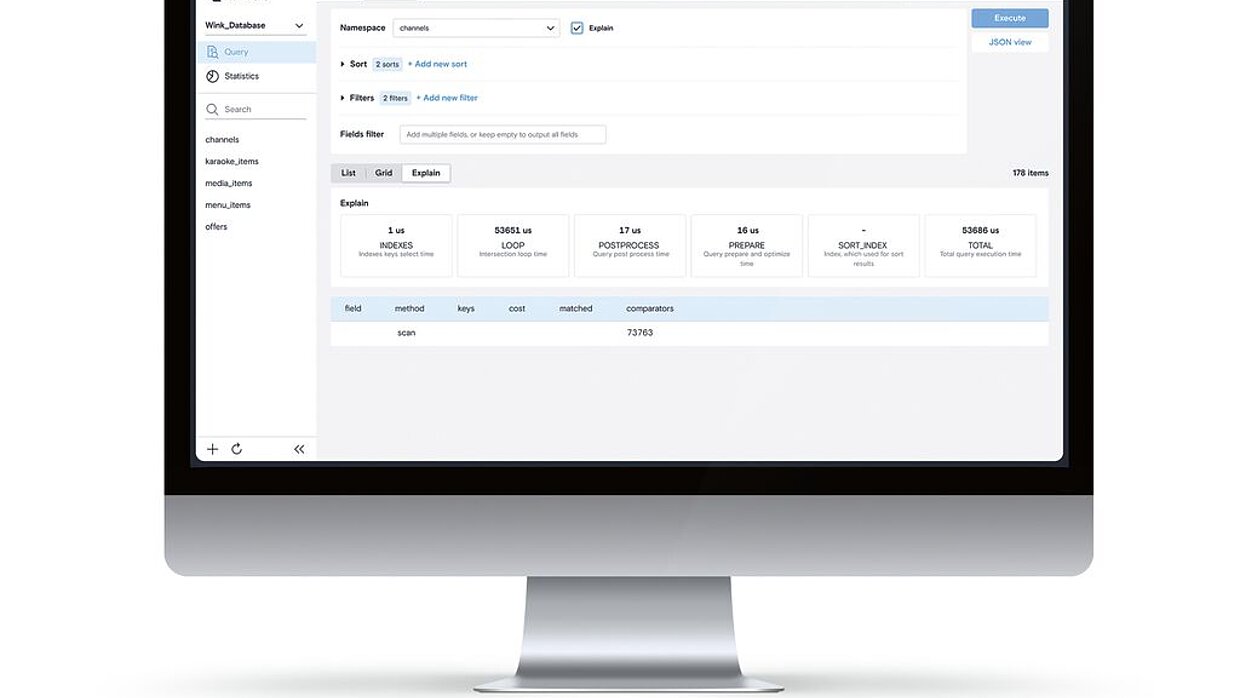This screenshot has height=698, width=1240.
Task: Expand the Sort section triangle
Action: coord(343,64)
